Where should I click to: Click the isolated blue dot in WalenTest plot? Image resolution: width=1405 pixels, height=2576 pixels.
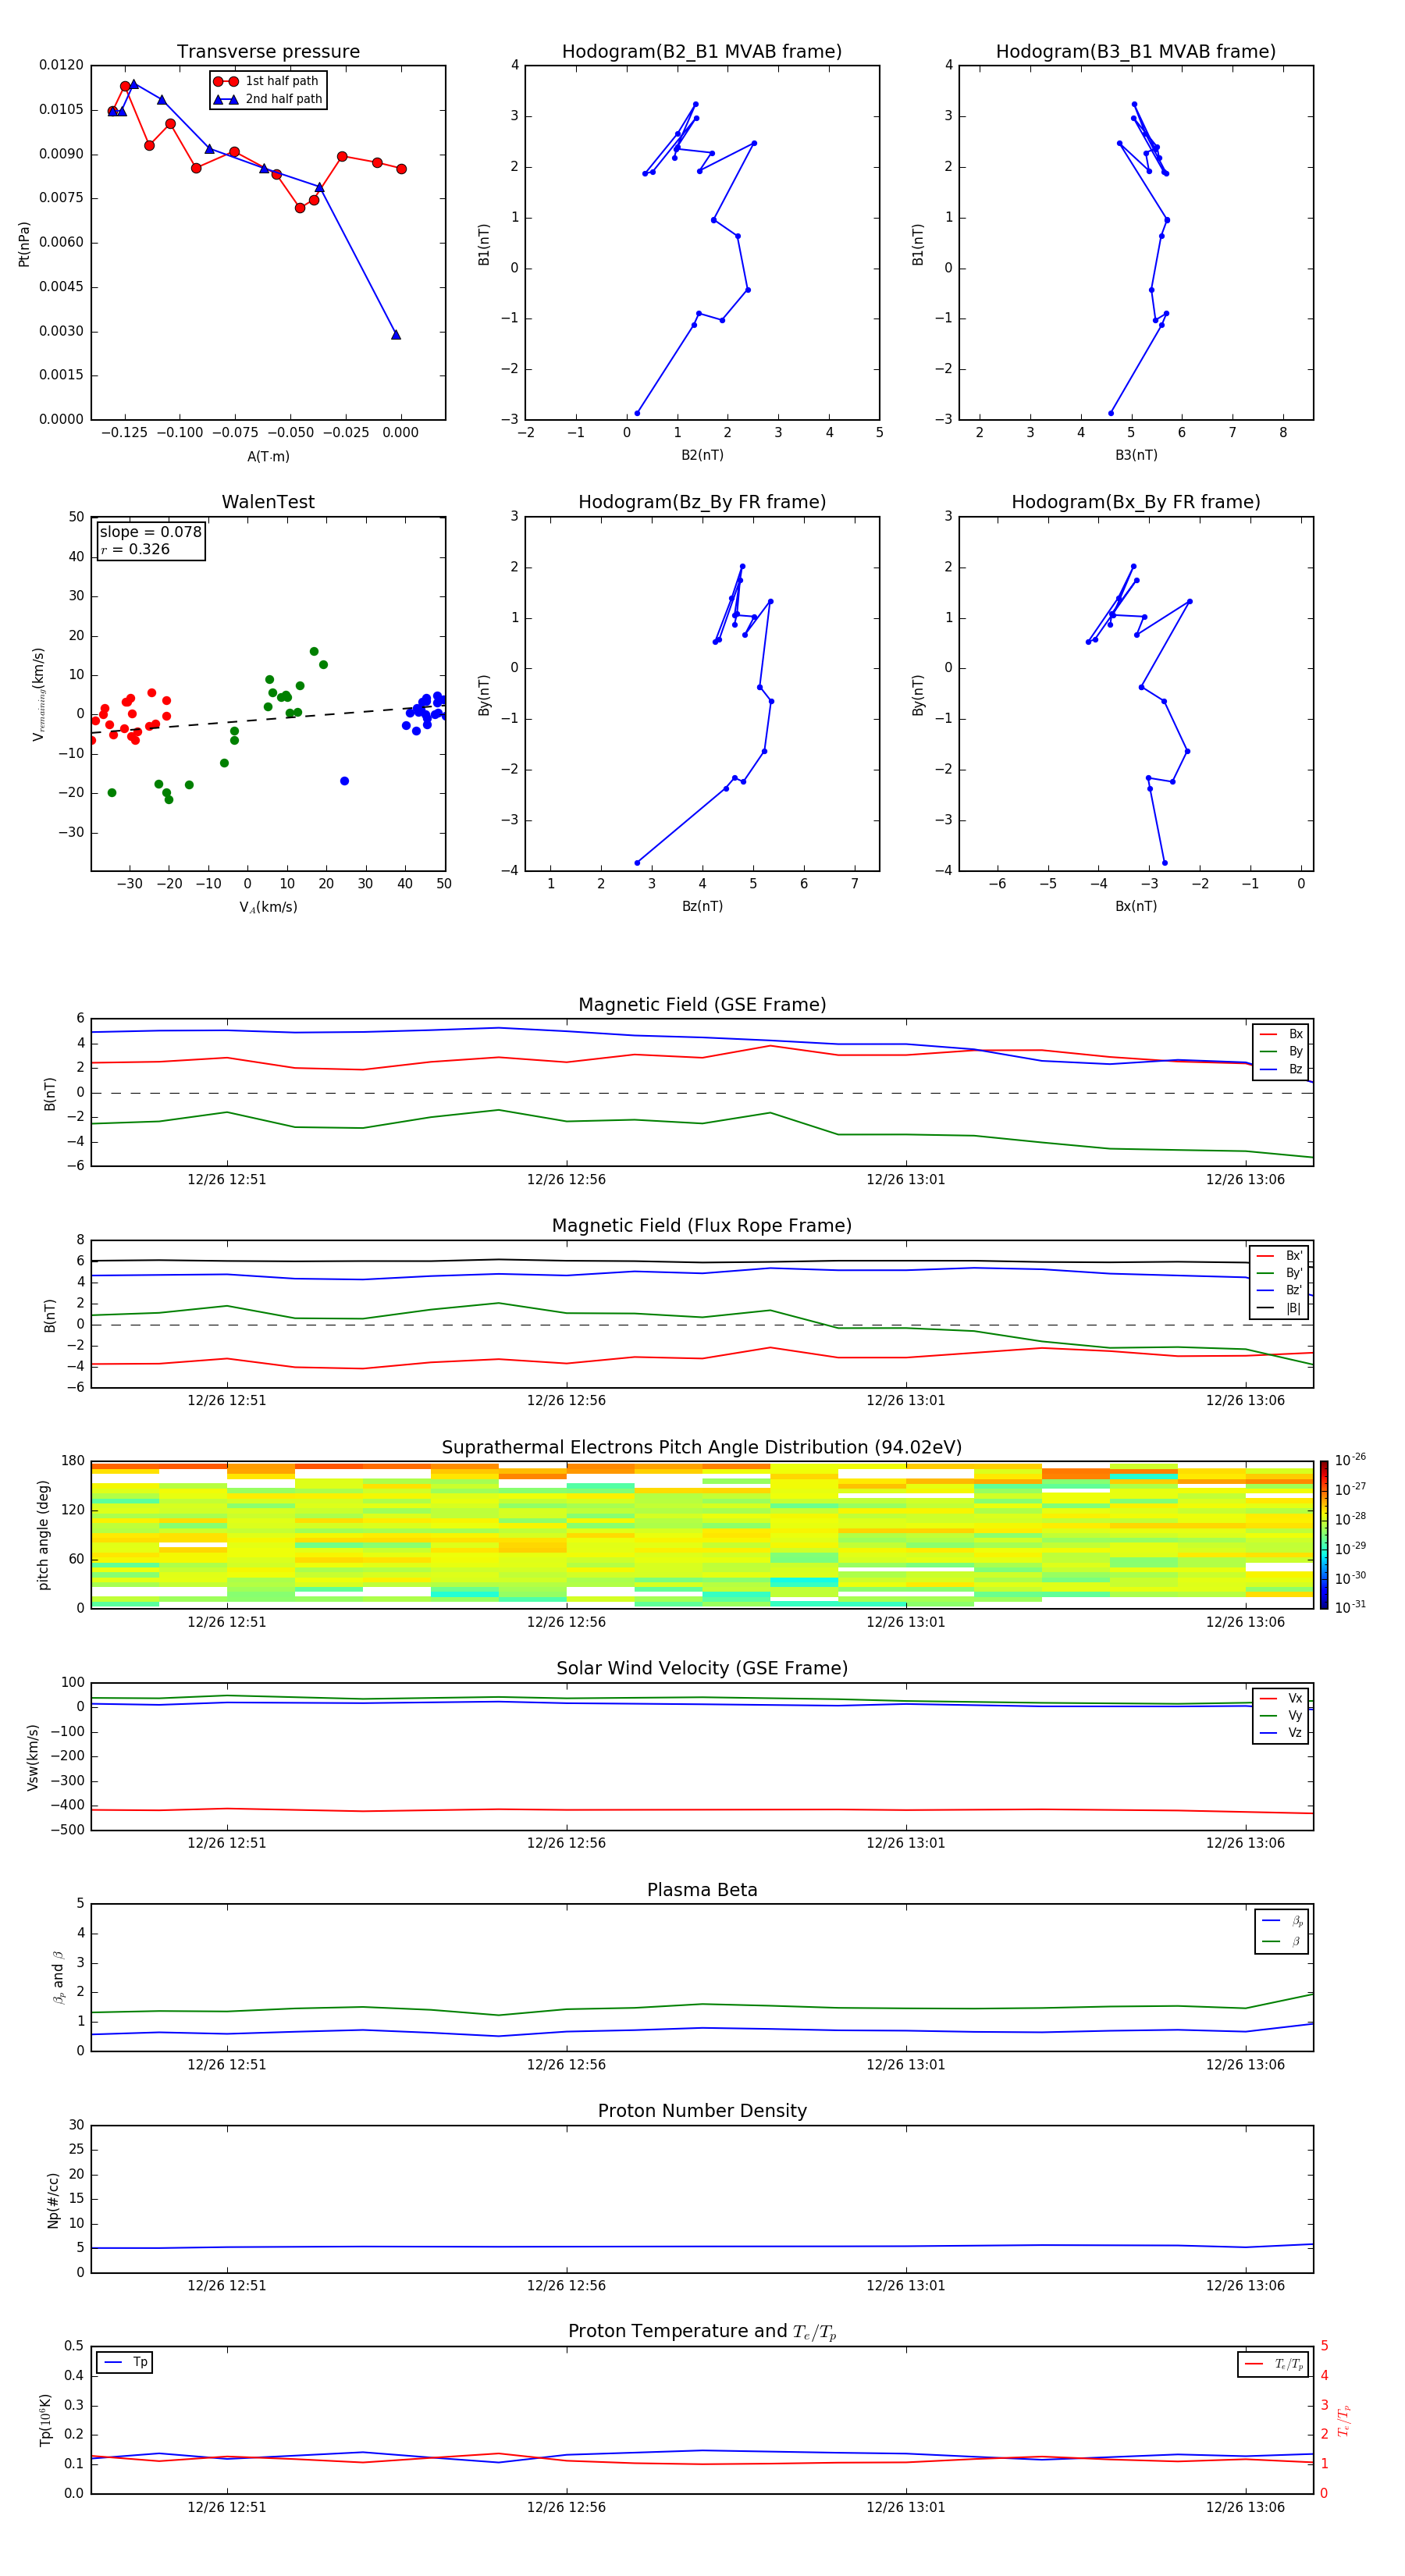pyautogui.click(x=344, y=781)
